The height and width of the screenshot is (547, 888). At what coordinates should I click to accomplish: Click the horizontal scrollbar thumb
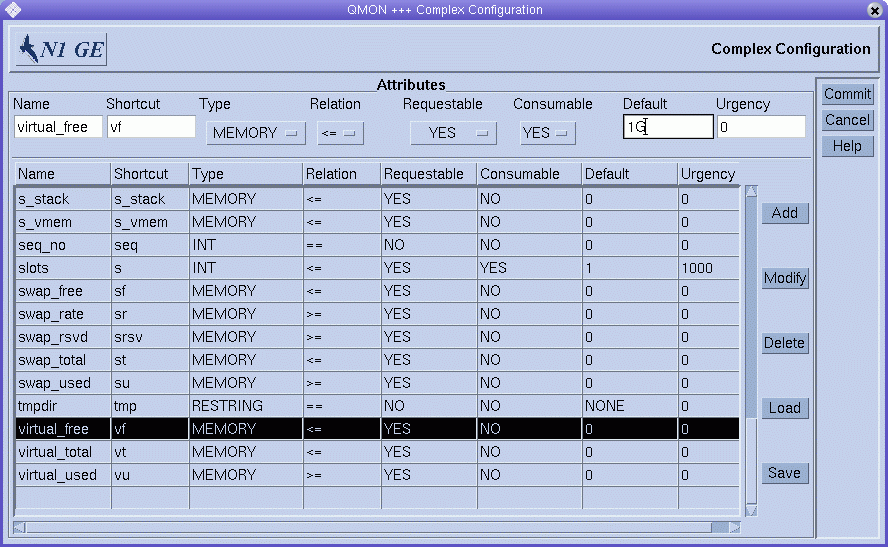(x=369, y=527)
